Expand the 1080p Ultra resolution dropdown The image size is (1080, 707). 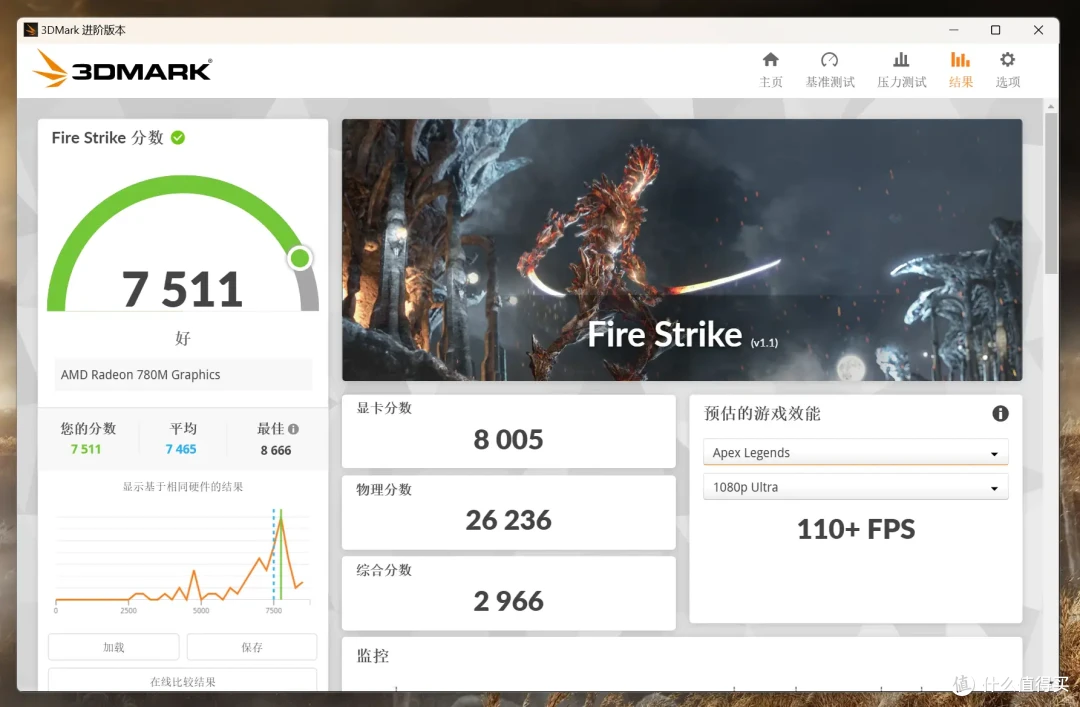pos(855,487)
